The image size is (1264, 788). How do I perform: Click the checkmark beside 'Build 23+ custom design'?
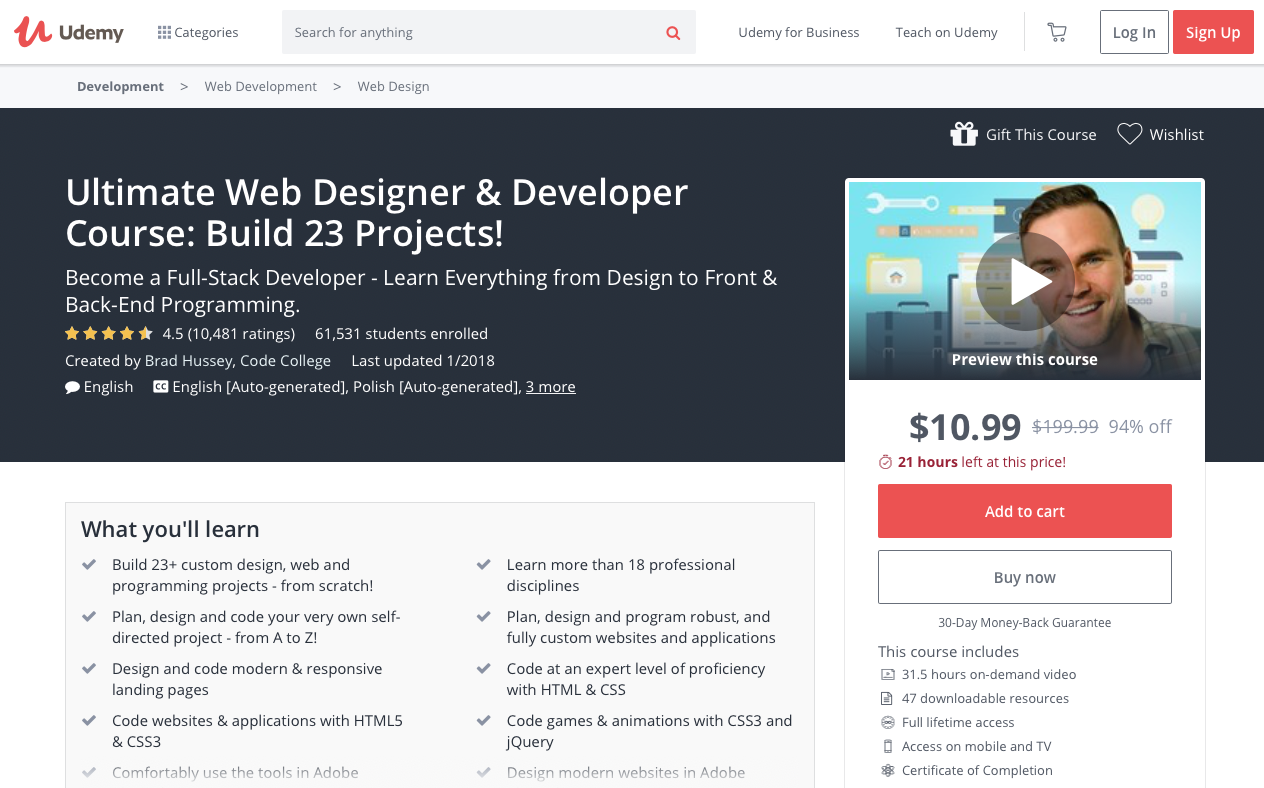(89, 565)
